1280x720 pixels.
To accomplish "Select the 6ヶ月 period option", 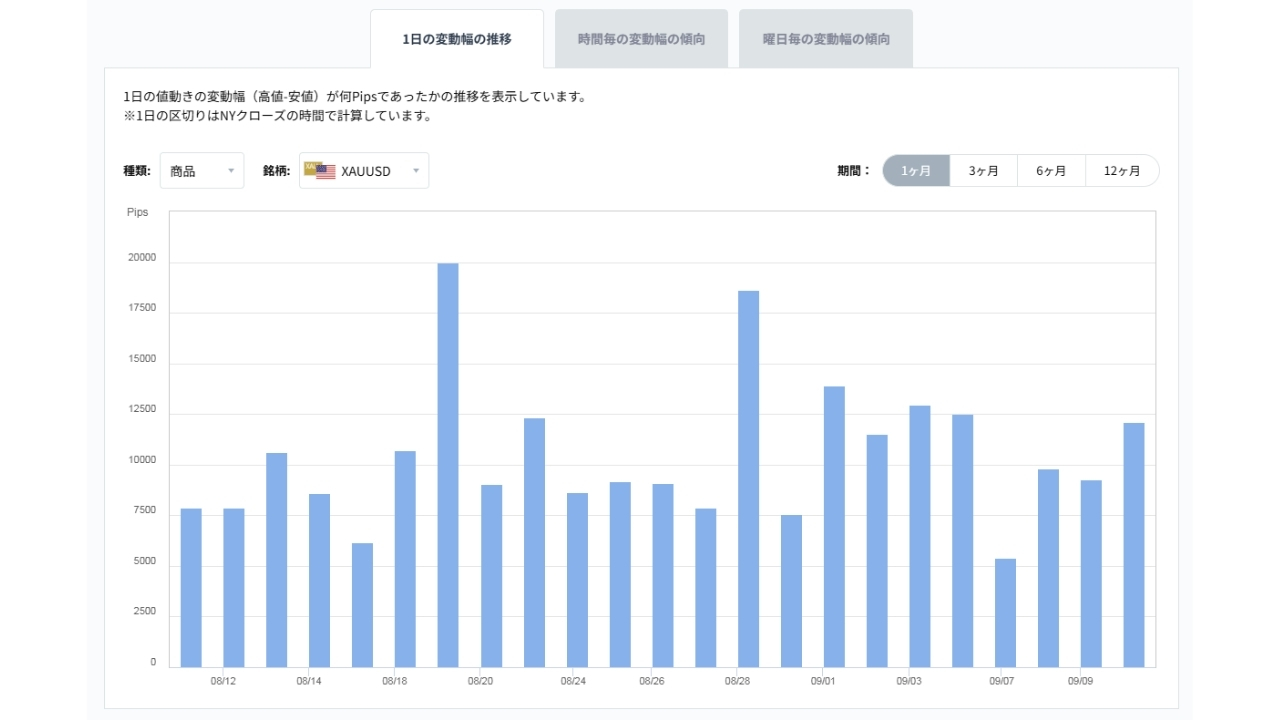I will [x=1051, y=171].
